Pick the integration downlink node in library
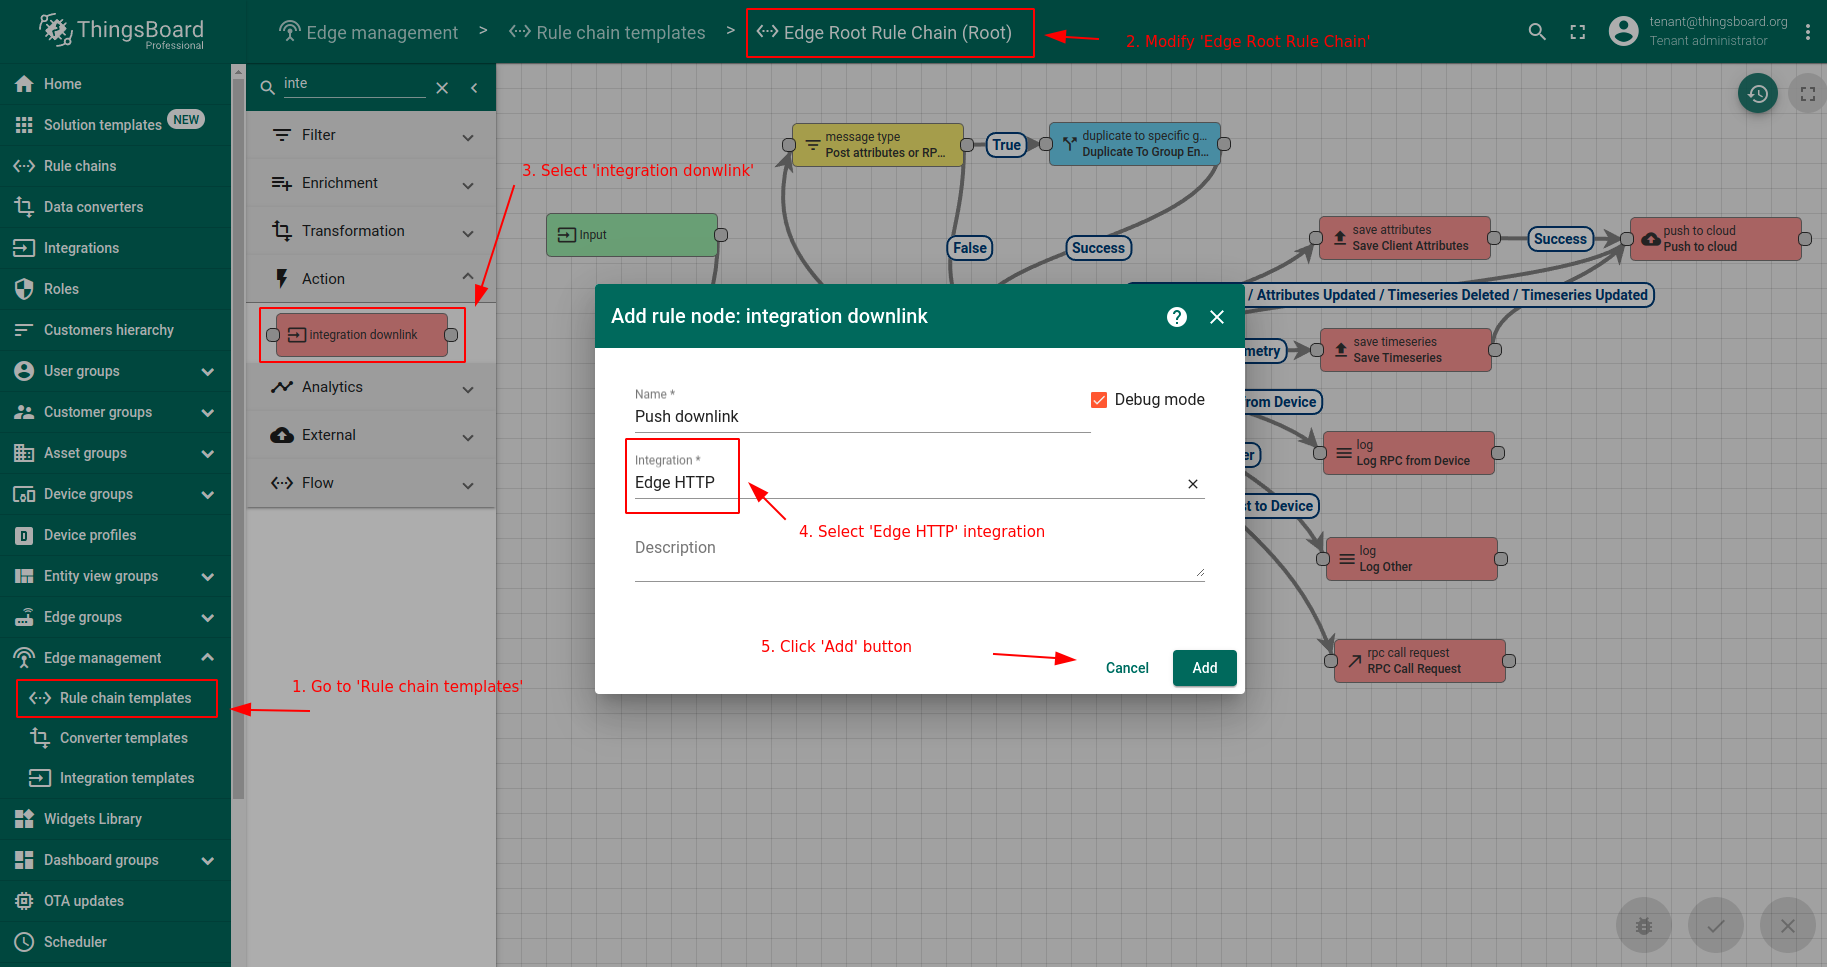 click(362, 335)
